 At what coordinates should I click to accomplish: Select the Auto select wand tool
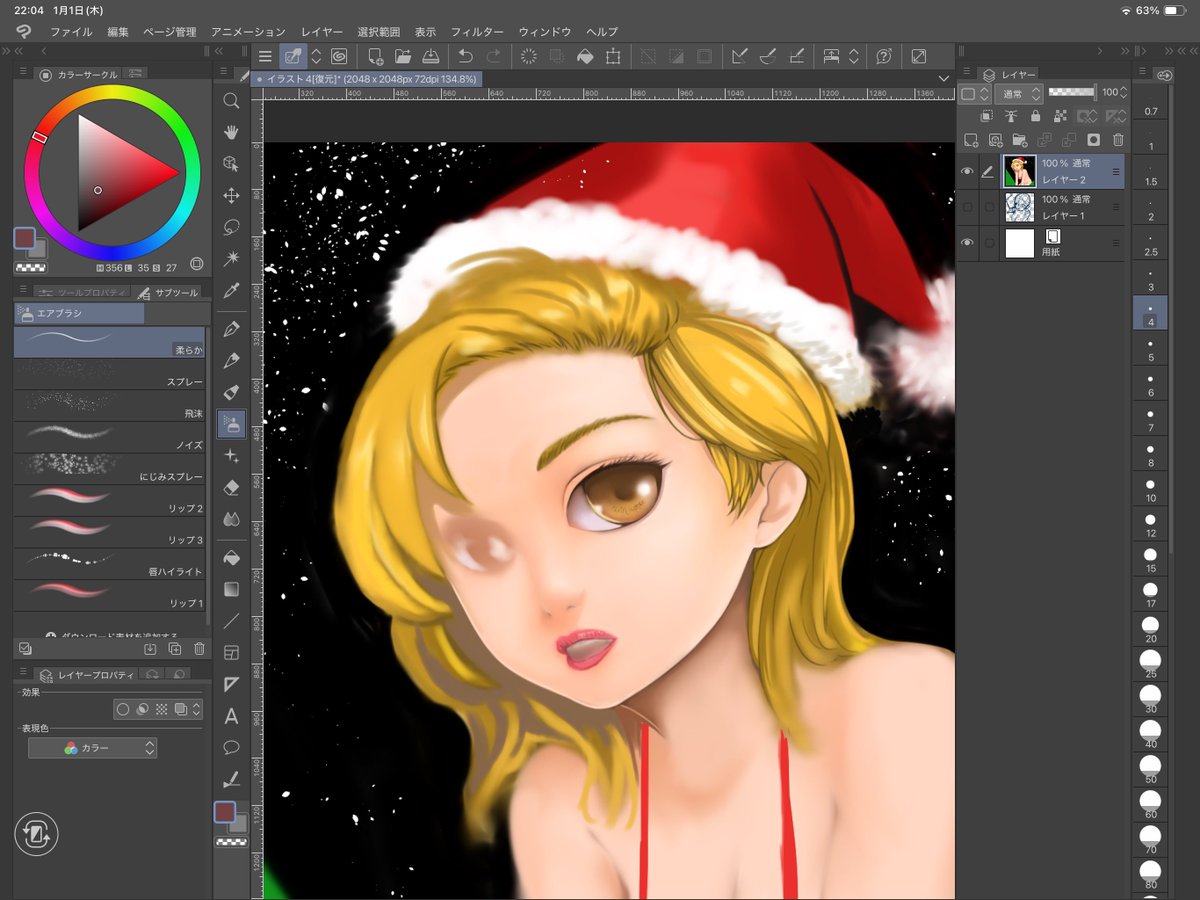click(x=231, y=258)
